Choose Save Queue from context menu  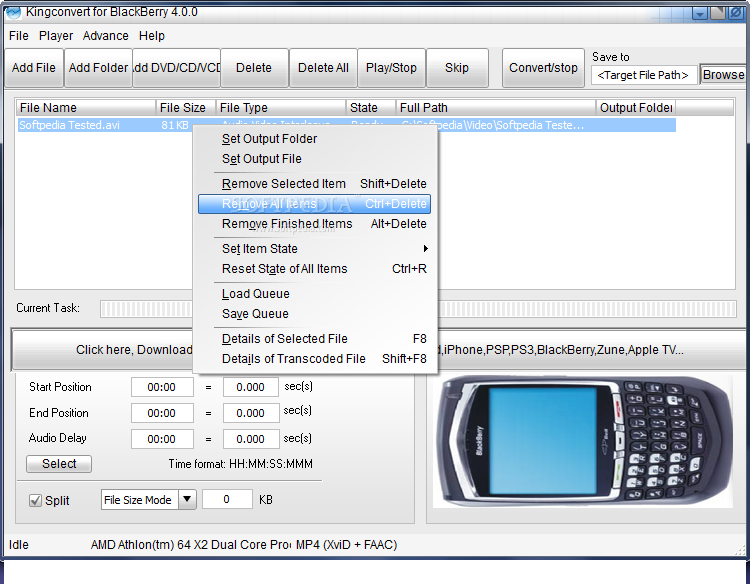point(314,314)
